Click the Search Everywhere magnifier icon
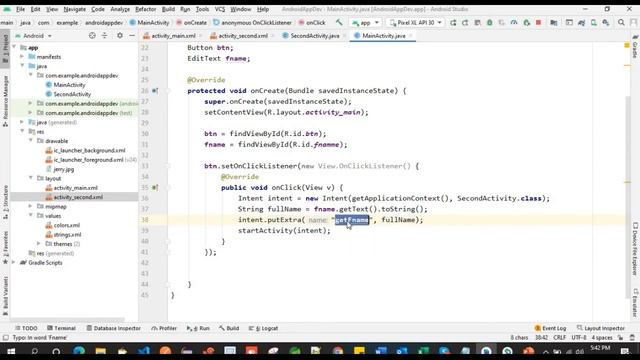 (621, 23)
